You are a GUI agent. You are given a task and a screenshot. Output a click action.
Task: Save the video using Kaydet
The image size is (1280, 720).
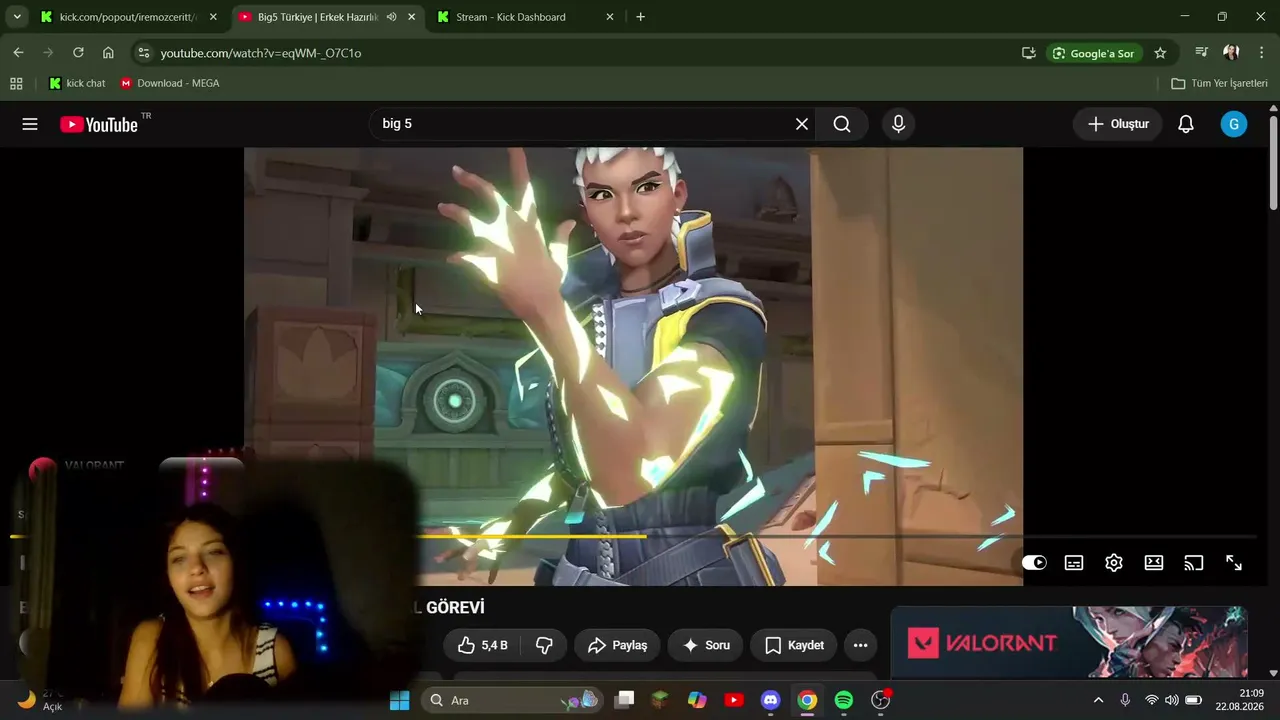click(x=794, y=645)
